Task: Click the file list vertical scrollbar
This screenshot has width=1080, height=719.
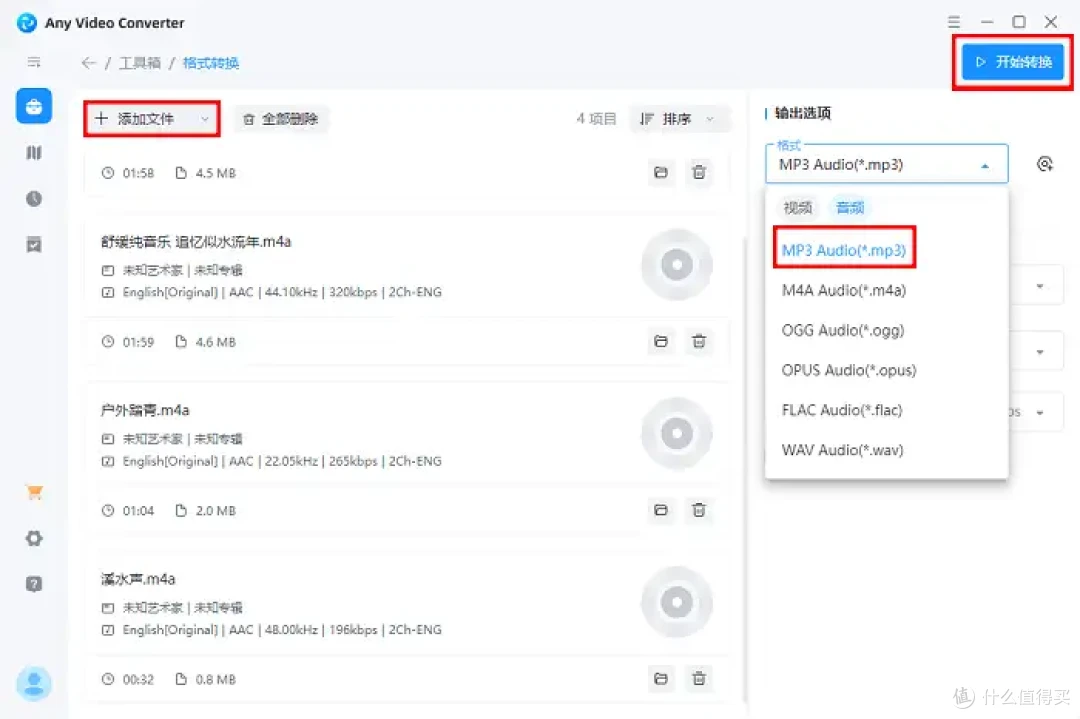Action: [x=744, y=468]
